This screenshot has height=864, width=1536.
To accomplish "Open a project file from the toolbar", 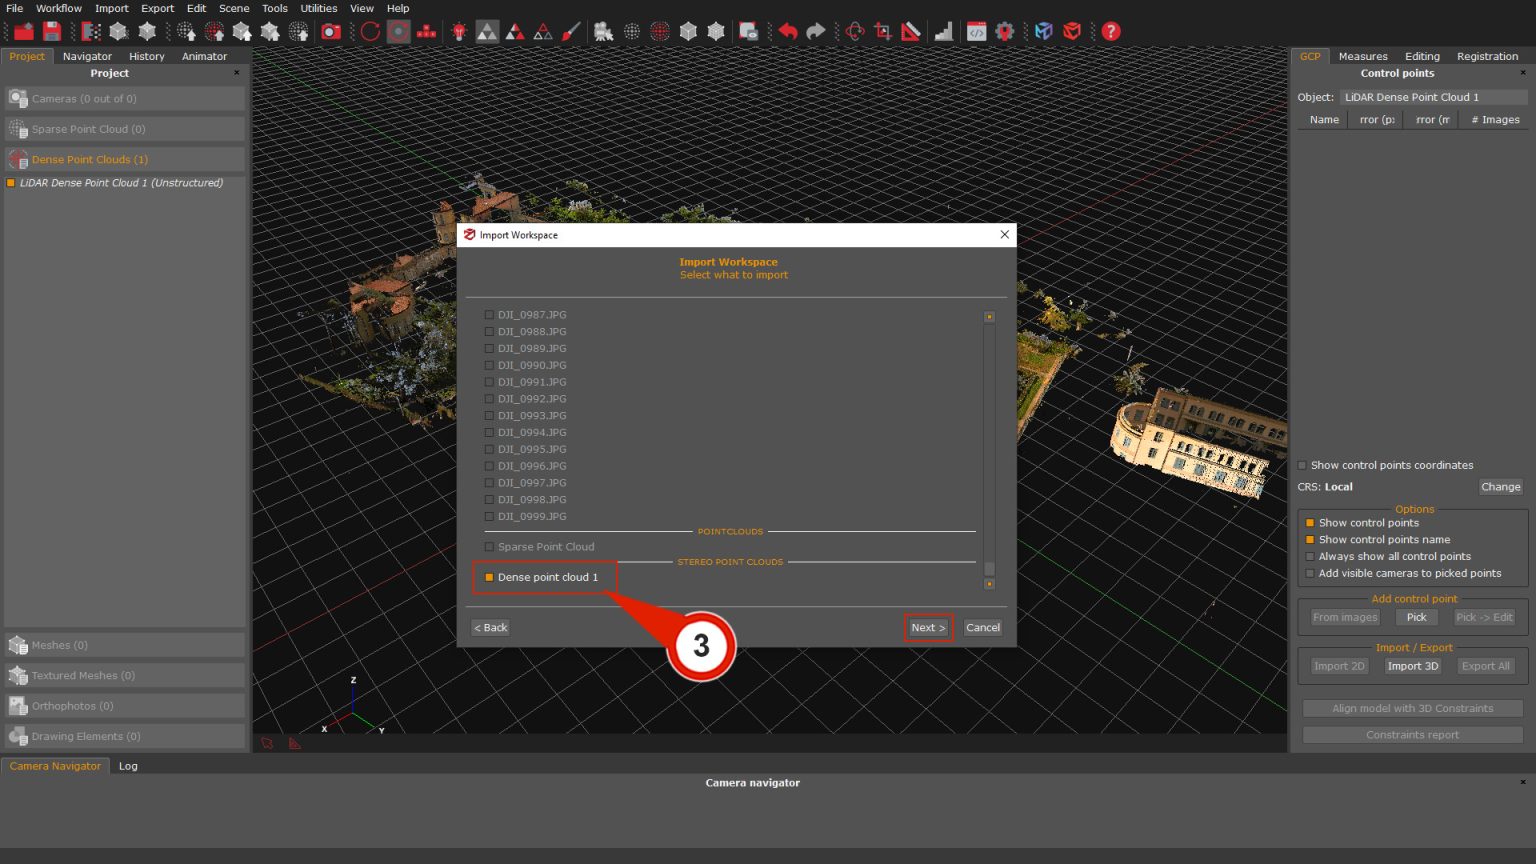I will click(x=22, y=31).
